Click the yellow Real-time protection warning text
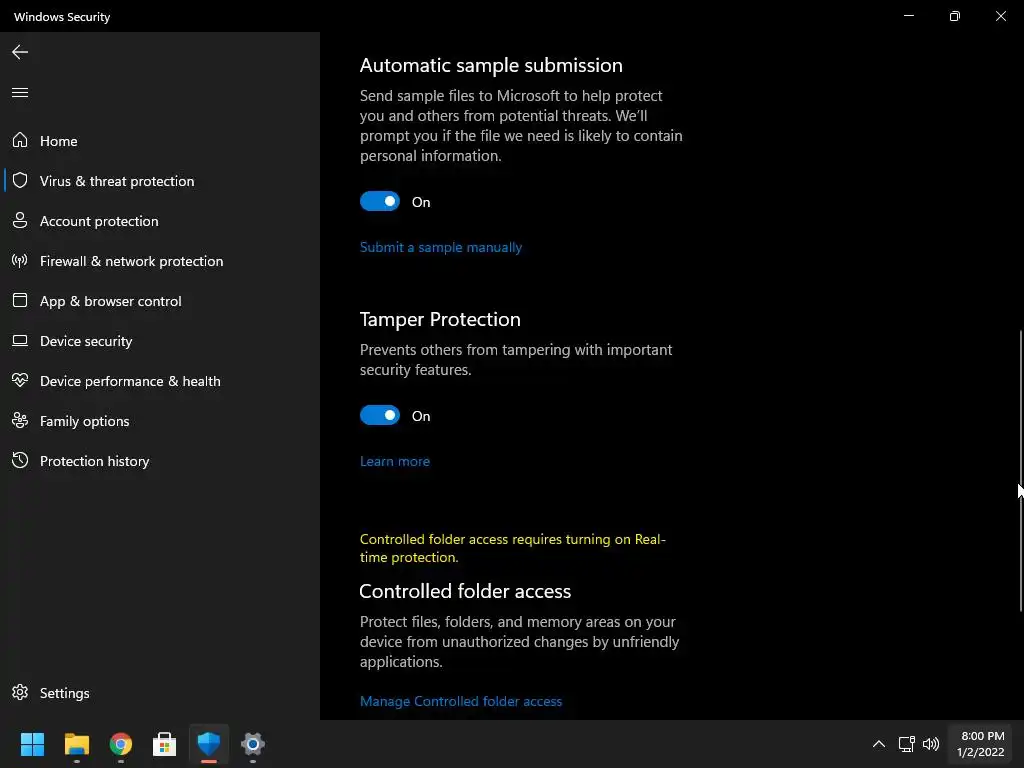Image resolution: width=1024 pixels, height=768 pixels. click(513, 548)
